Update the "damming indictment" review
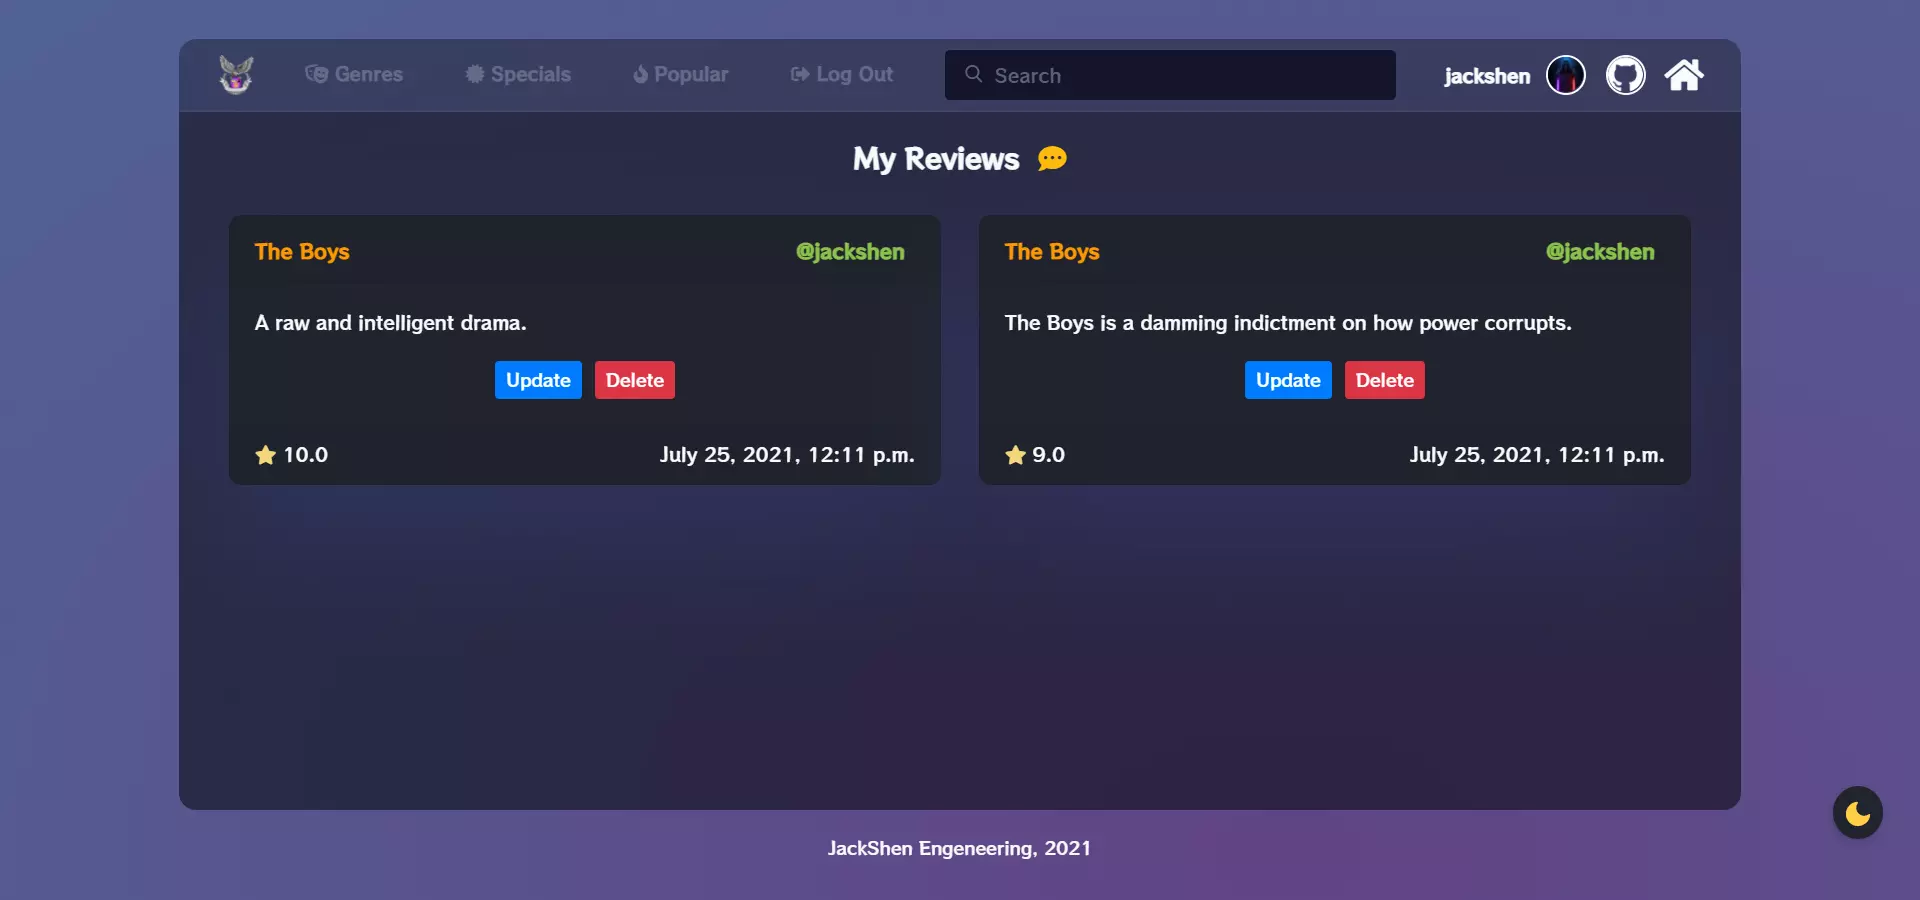Screen dimensions: 1920x900 (x=1288, y=380)
